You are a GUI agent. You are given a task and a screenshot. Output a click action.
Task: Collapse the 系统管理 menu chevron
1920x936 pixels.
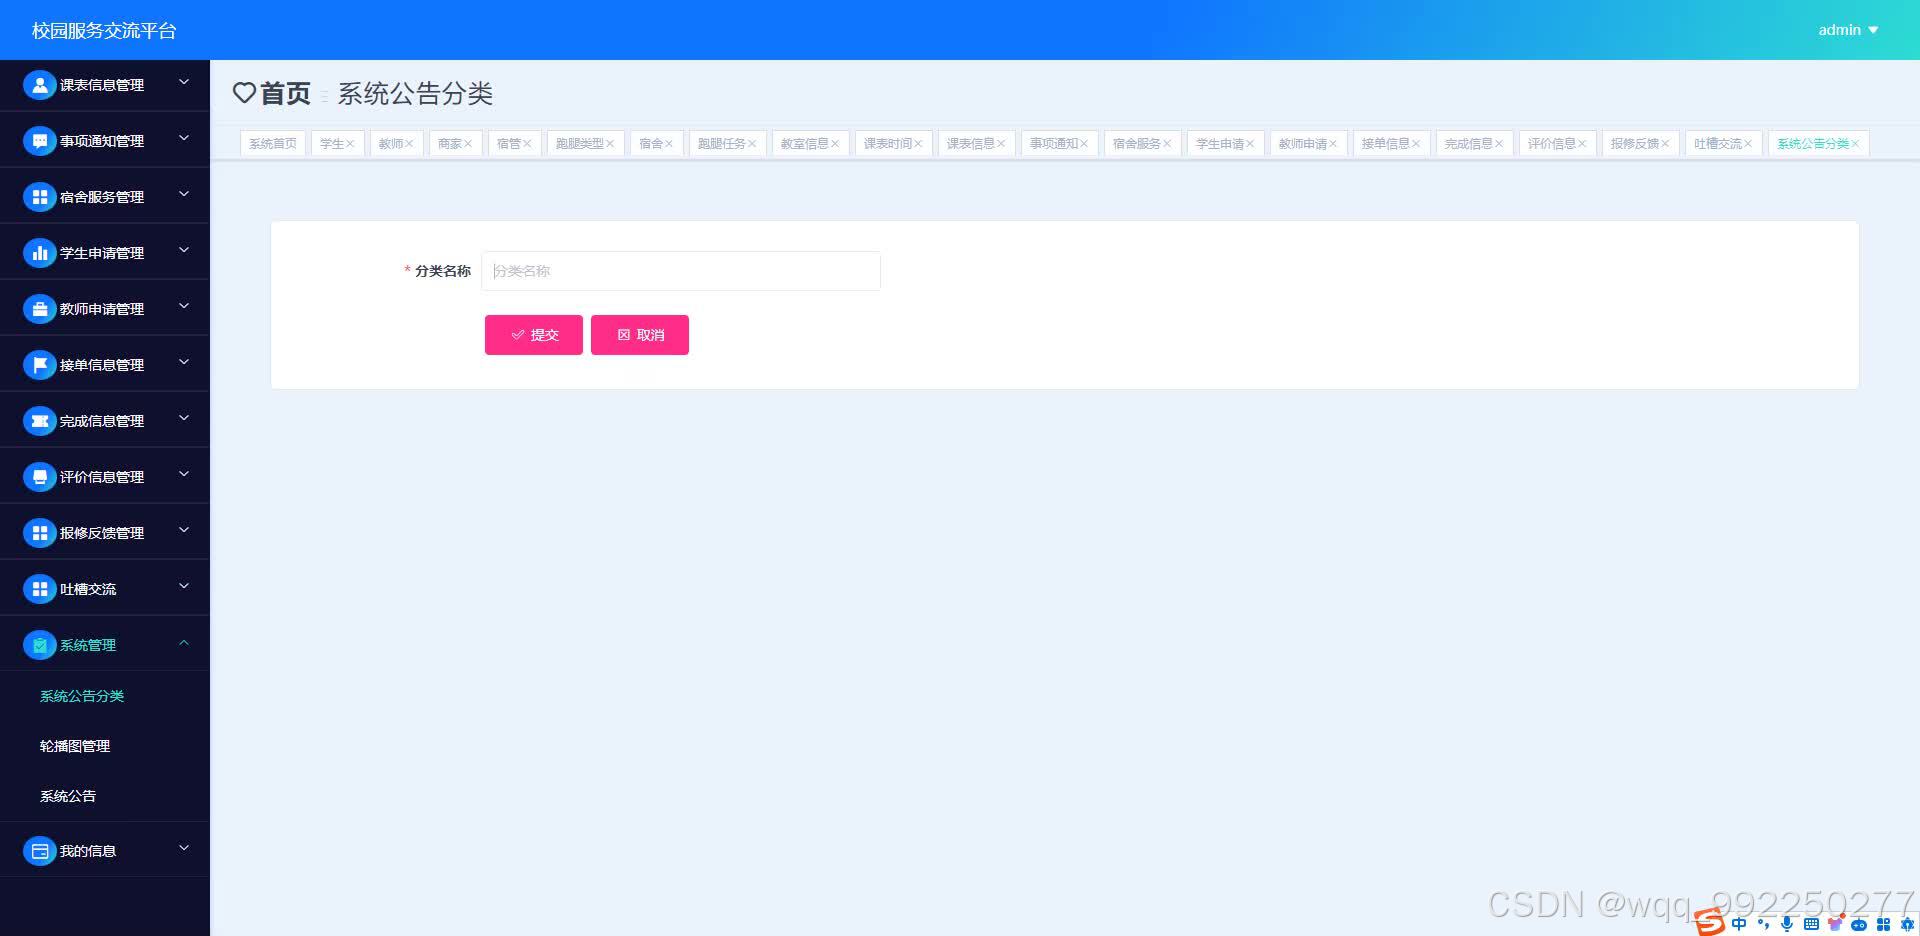point(184,642)
